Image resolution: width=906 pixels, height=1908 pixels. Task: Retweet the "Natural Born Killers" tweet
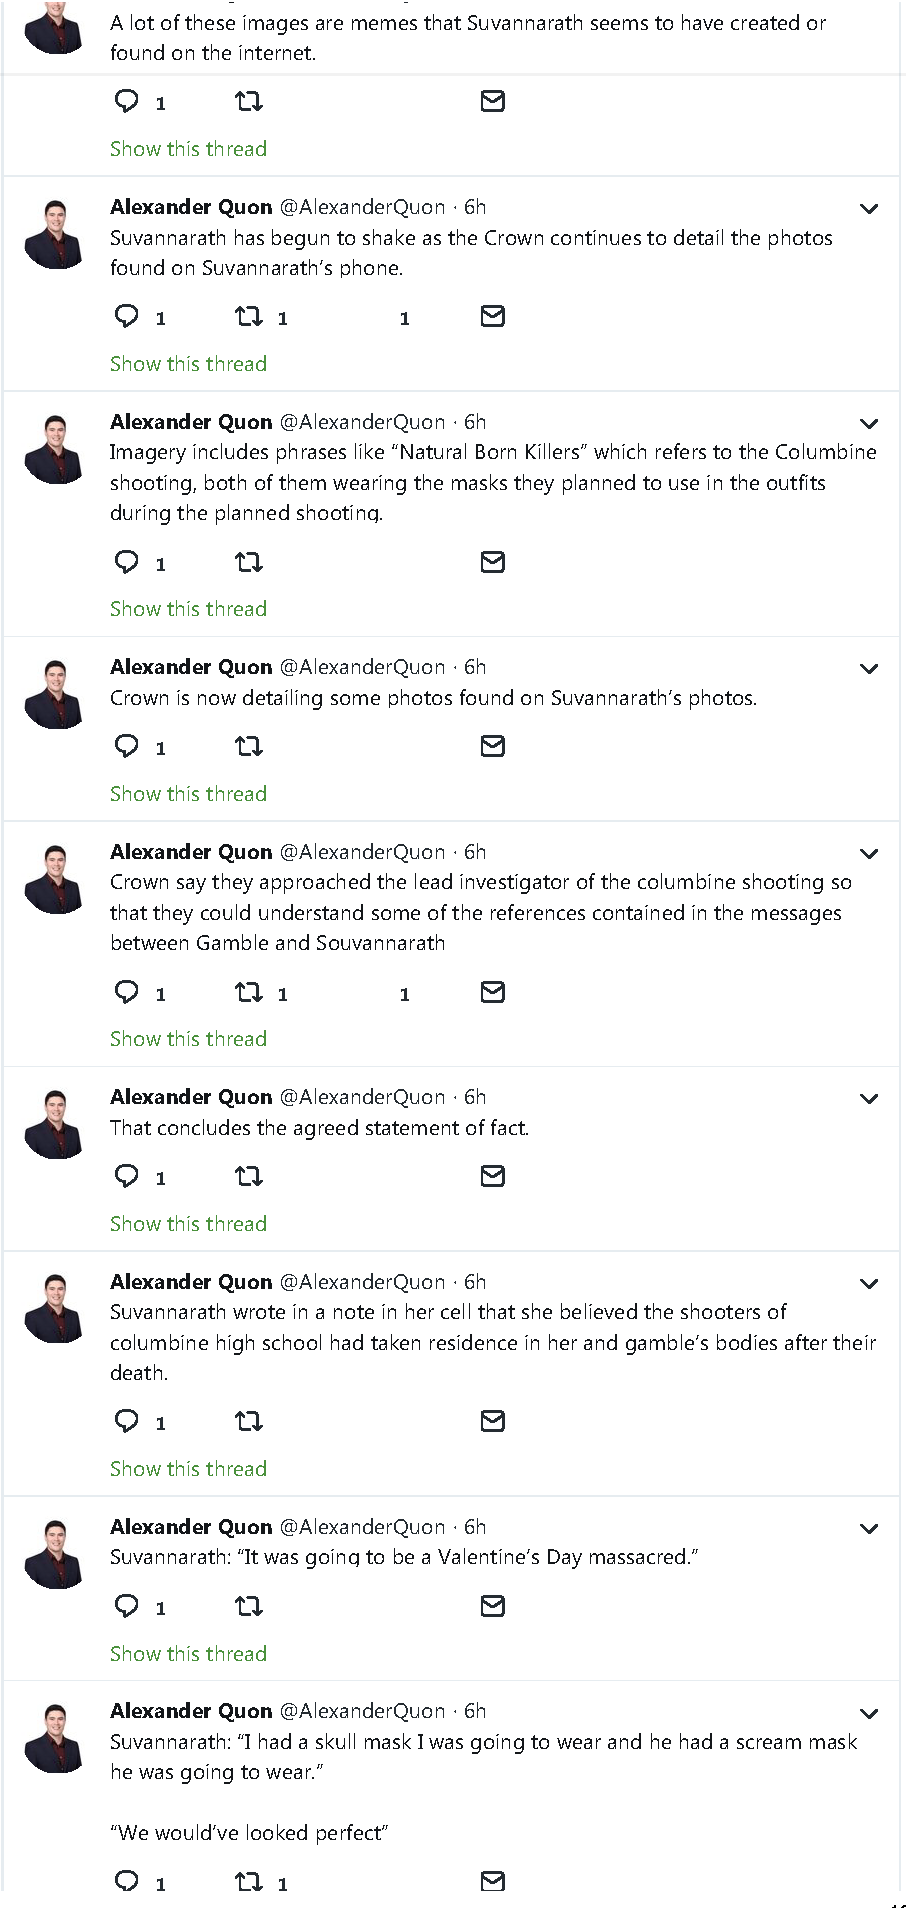tap(248, 562)
